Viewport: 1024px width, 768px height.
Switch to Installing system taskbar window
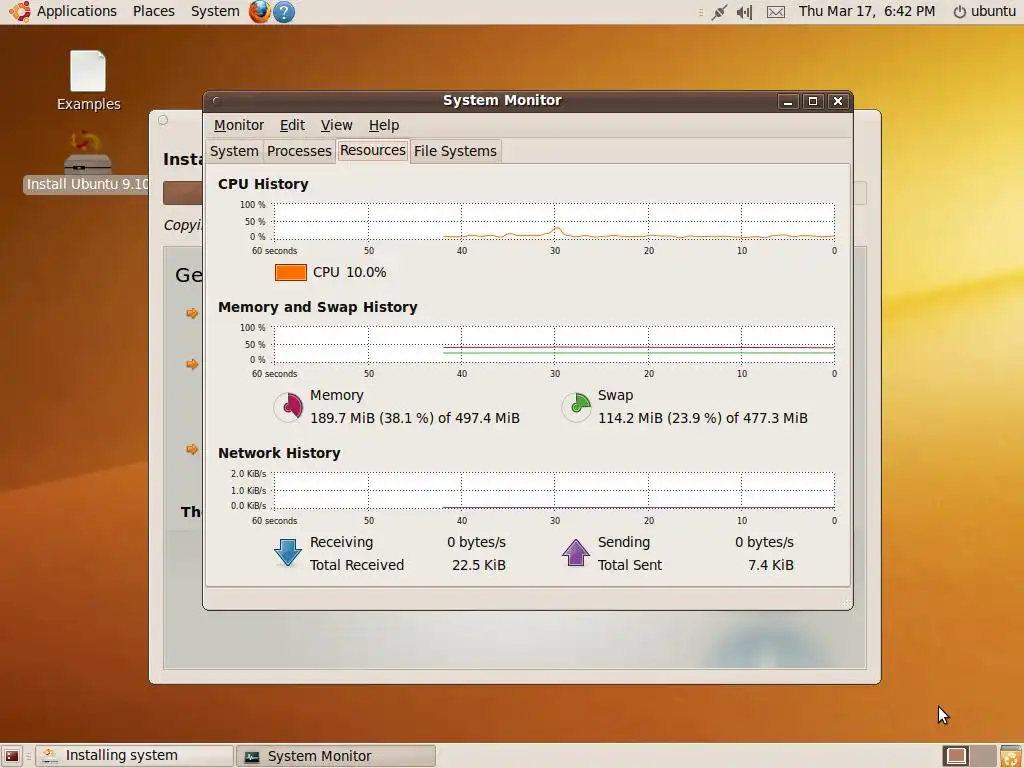pyautogui.click(x=134, y=756)
